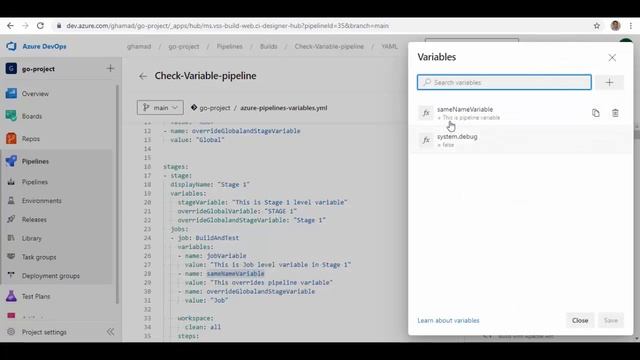Click the Save button in Variables panel
This screenshot has height=360, width=640.
pos(611,320)
